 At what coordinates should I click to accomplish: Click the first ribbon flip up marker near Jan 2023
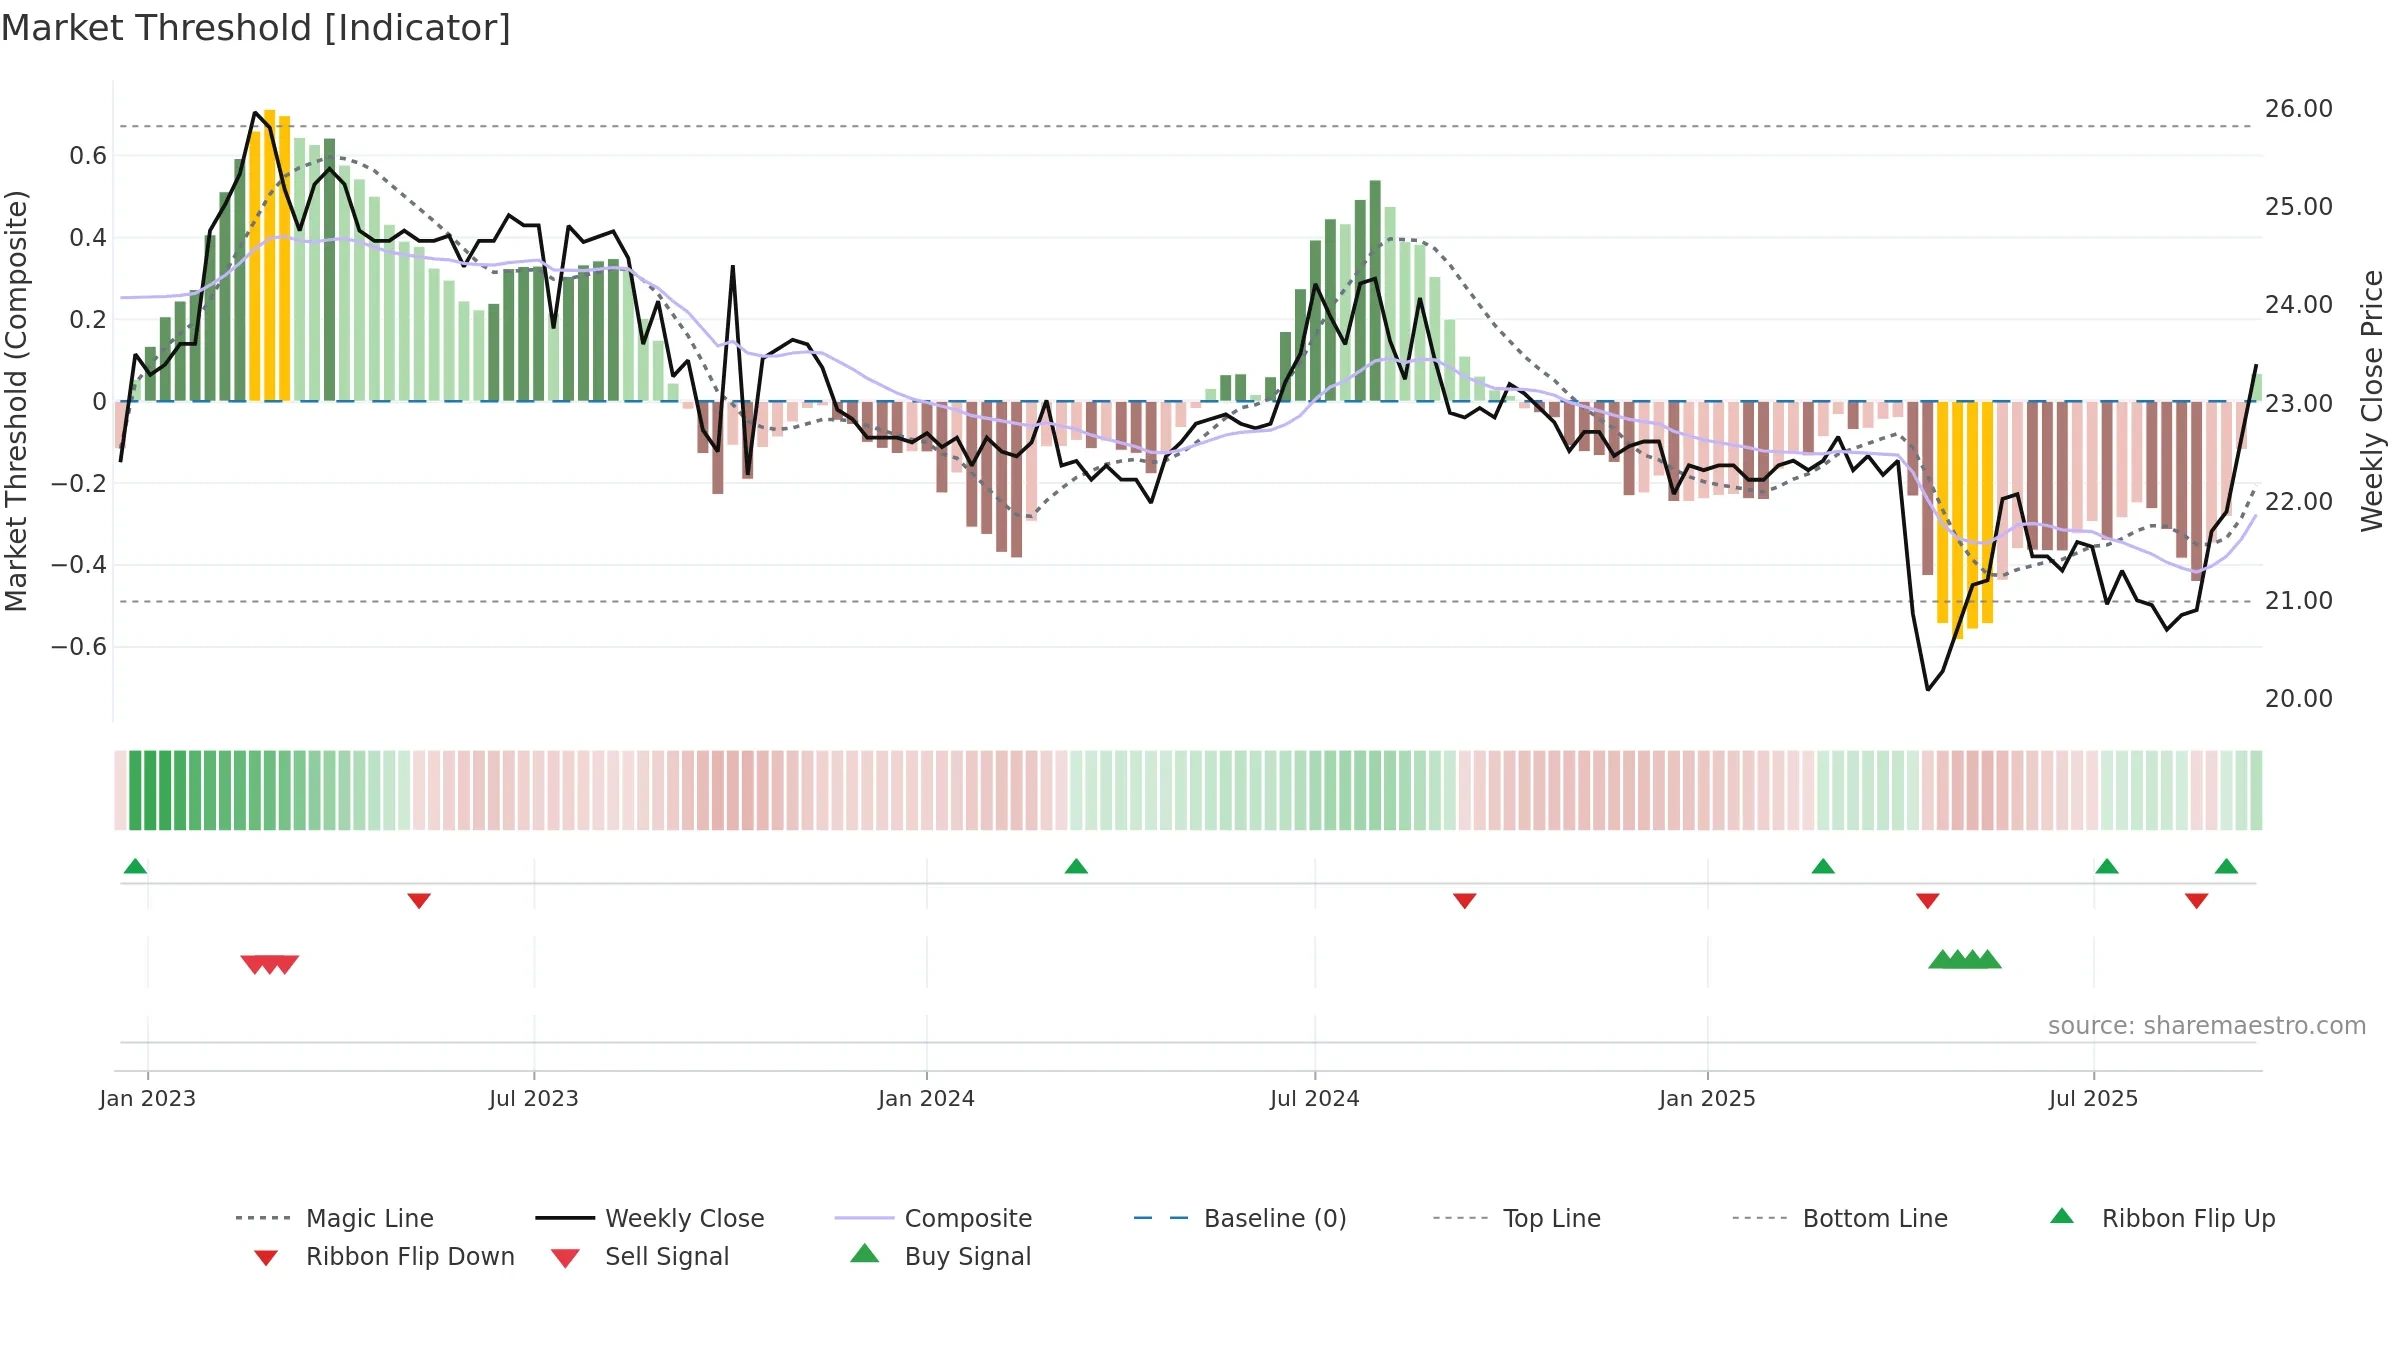pos(135,866)
